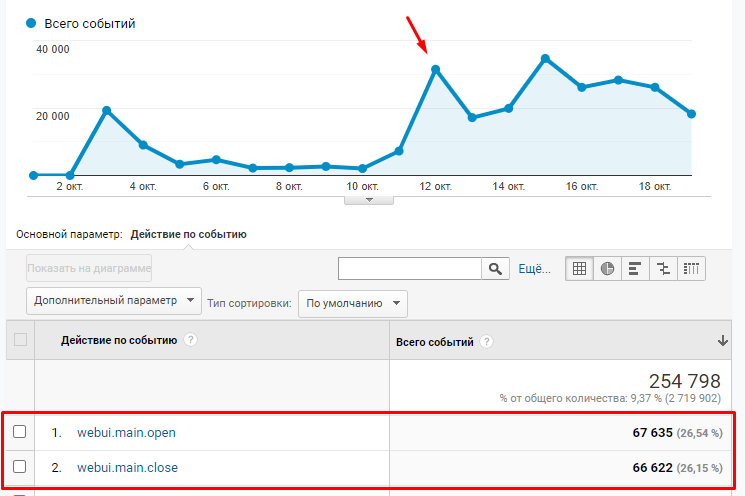The image size is (745, 496).
Task: Open the Дополнительный параметр dropdown
Action: pyautogui.click(x=114, y=301)
